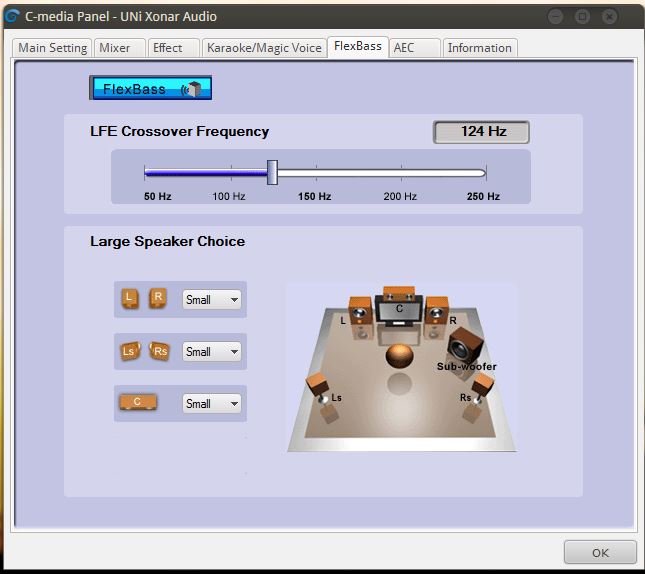This screenshot has width=645, height=574.
Task: Click the 100 Hz slider label
Action: 229,196
